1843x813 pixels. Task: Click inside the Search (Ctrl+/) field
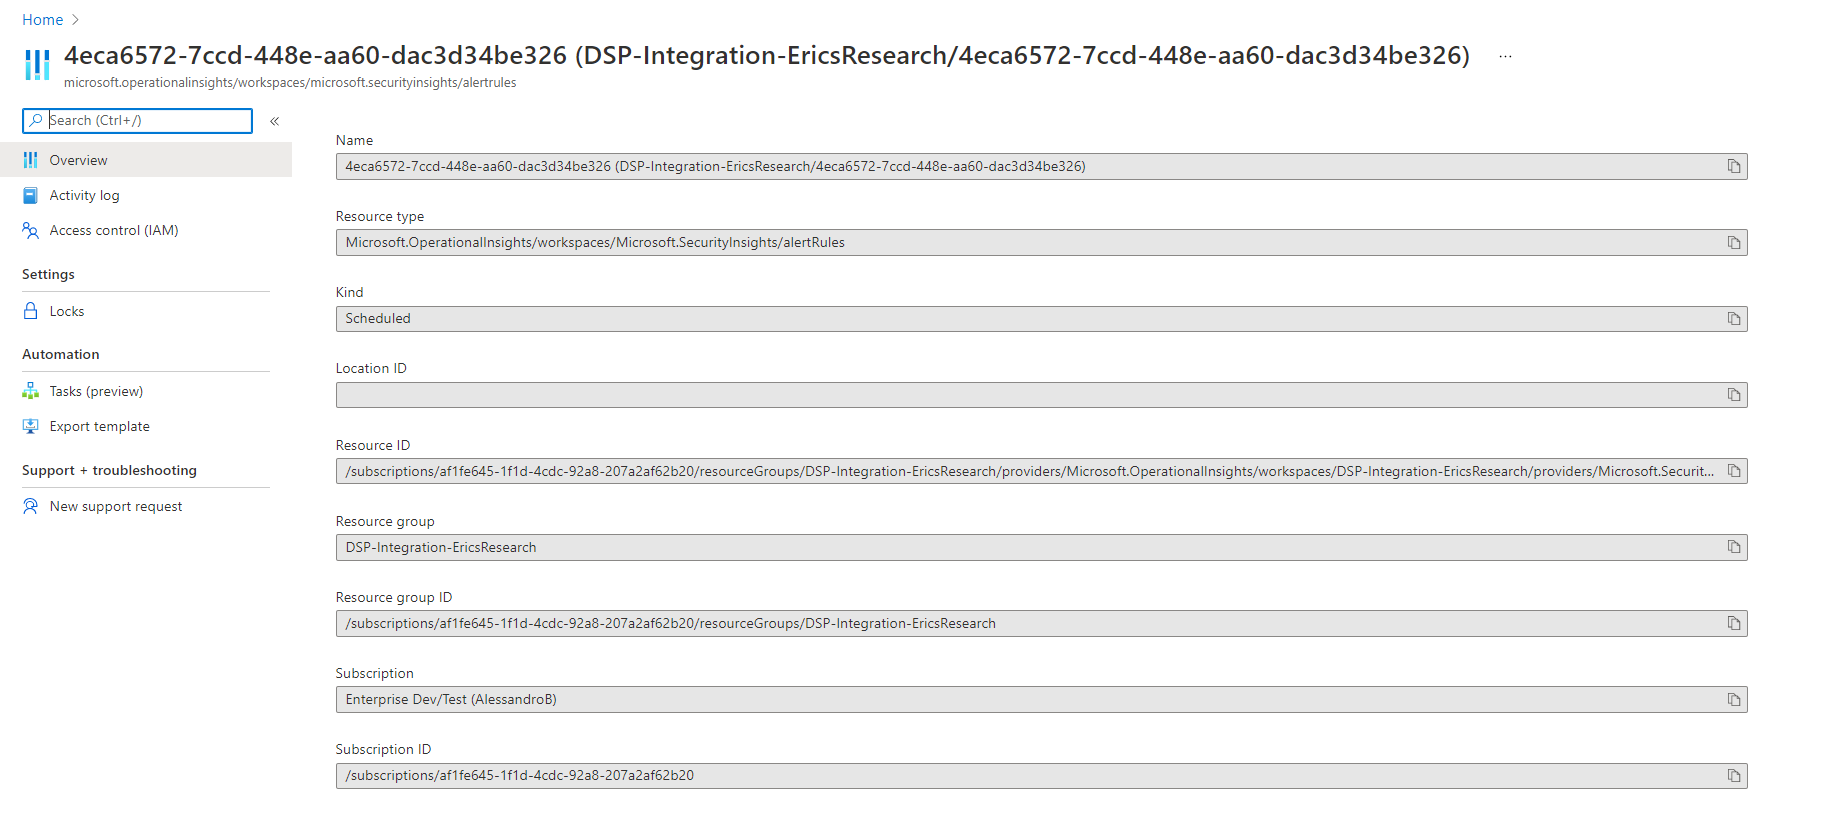tap(137, 120)
